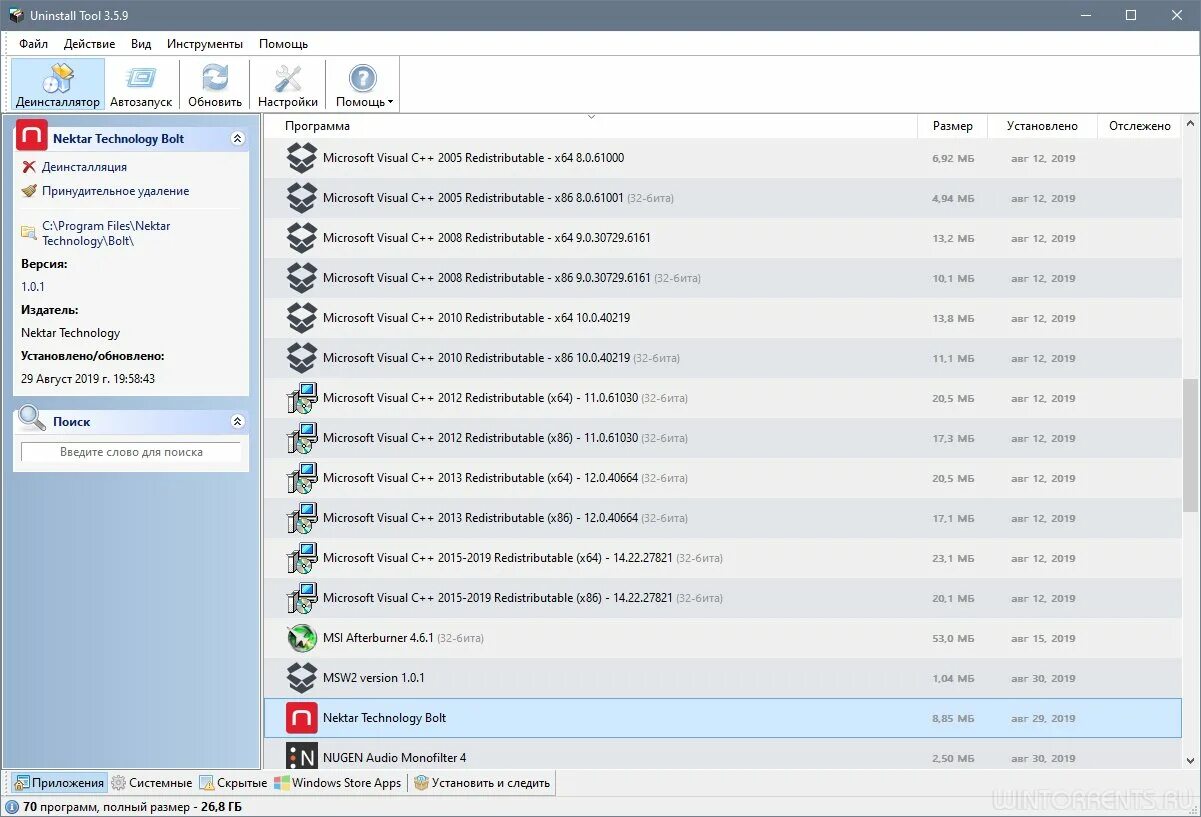Click installer icon of Visual C++ 2012 (x64)

point(302,398)
